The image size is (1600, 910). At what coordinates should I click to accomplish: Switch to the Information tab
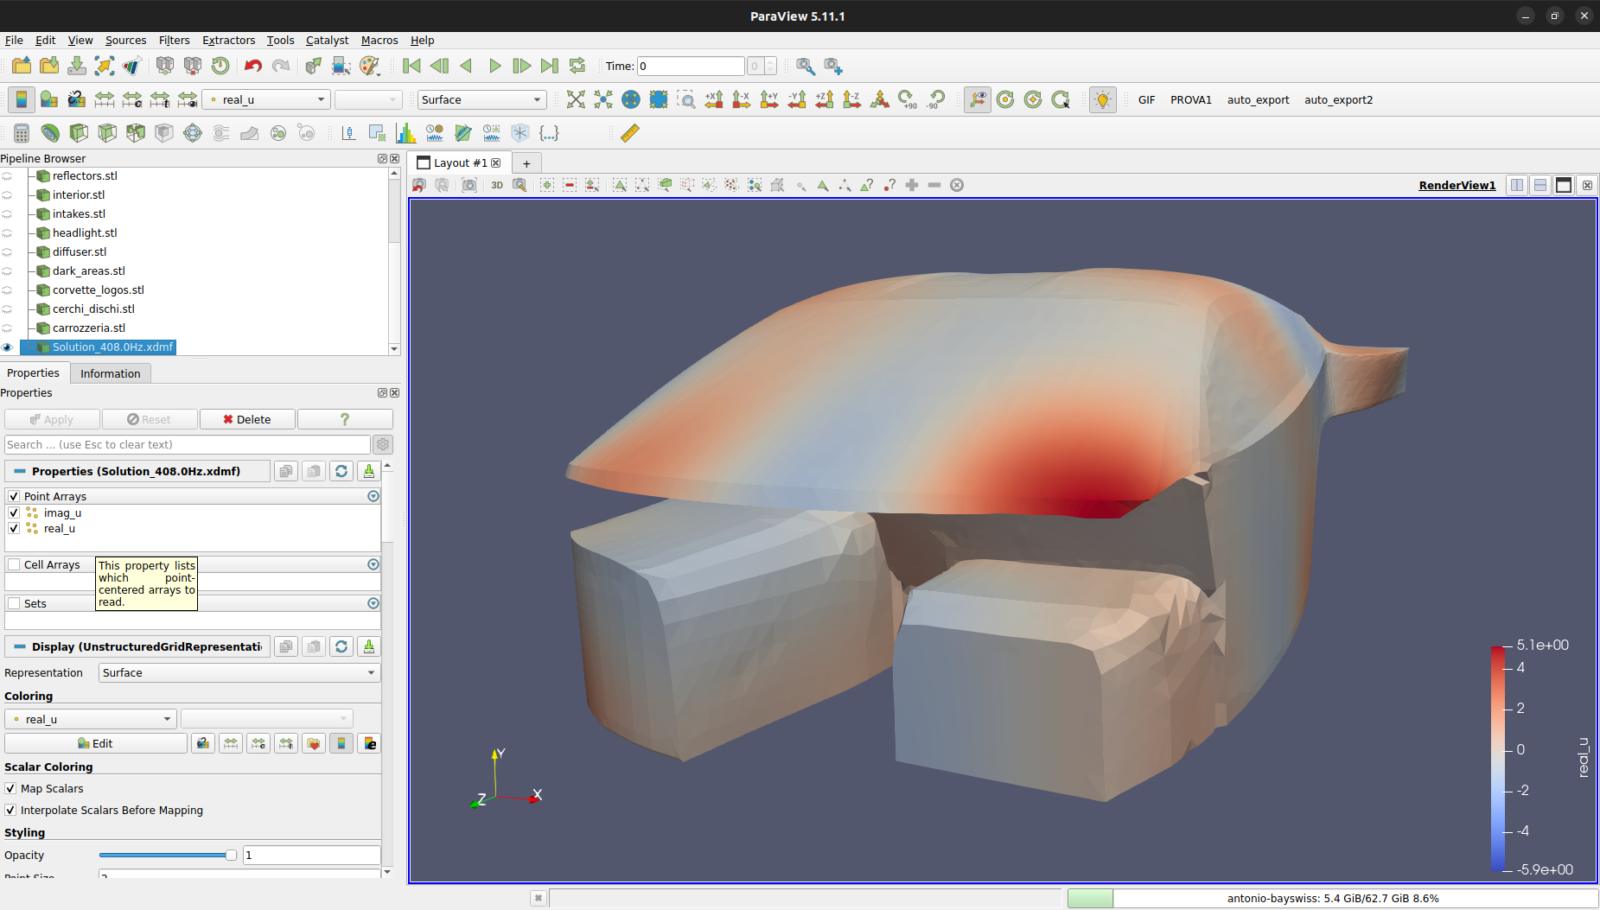coord(110,373)
